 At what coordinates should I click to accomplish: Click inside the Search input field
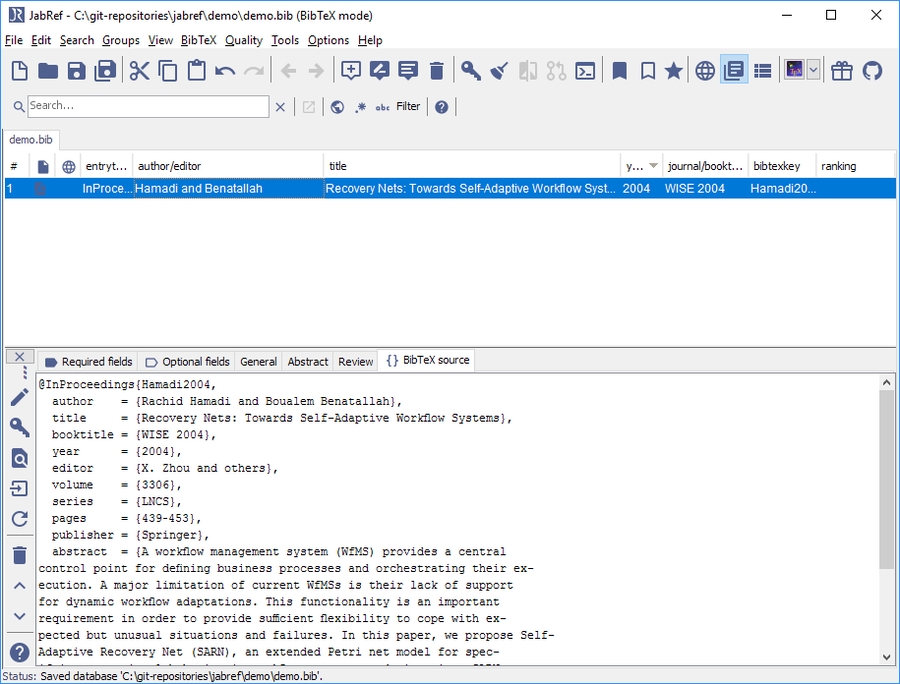148,106
